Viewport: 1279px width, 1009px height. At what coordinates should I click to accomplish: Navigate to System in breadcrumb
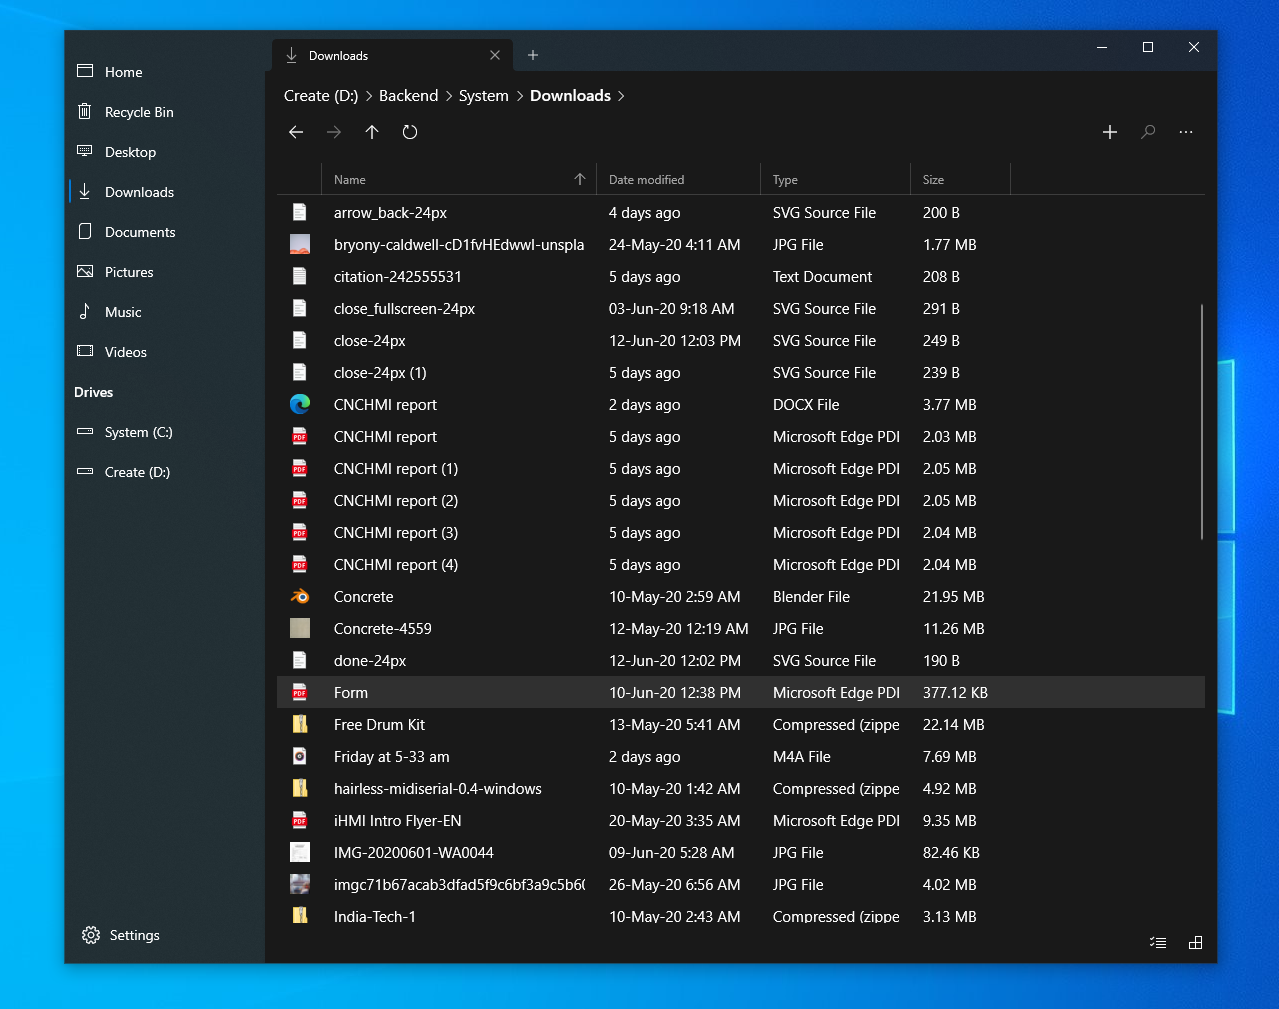click(x=484, y=96)
